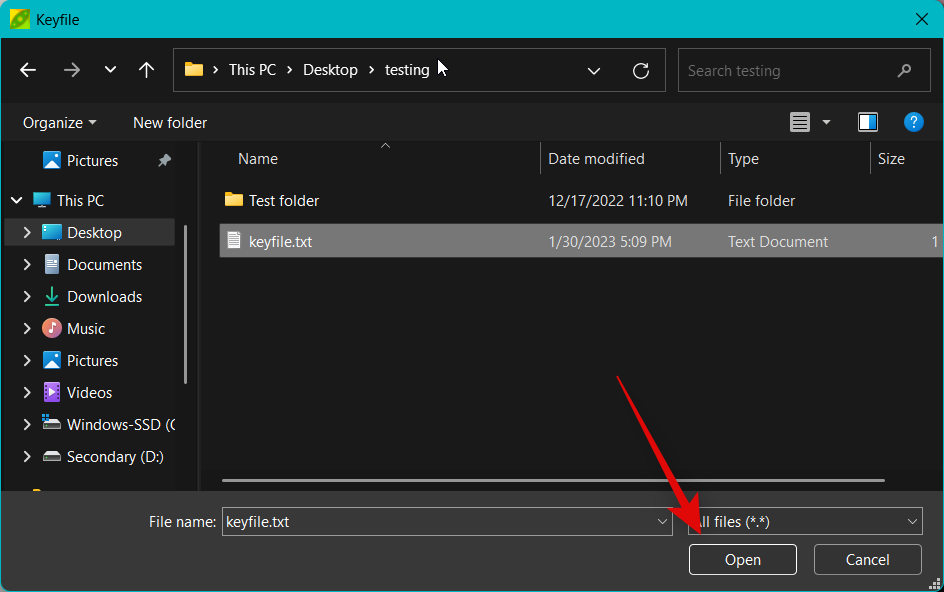Click the File name input field
This screenshot has width=944, height=592.
(x=440, y=521)
